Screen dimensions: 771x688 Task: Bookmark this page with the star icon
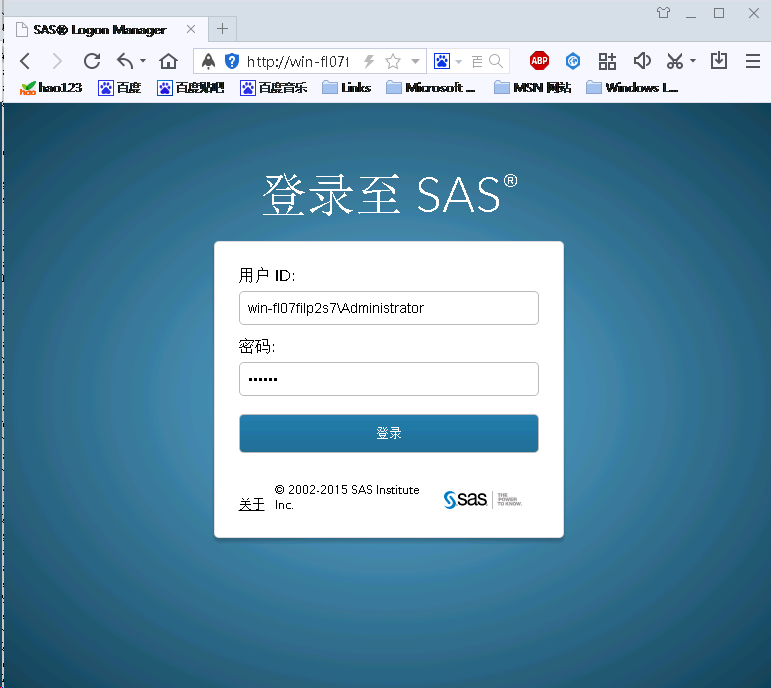(x=393, y=61)
